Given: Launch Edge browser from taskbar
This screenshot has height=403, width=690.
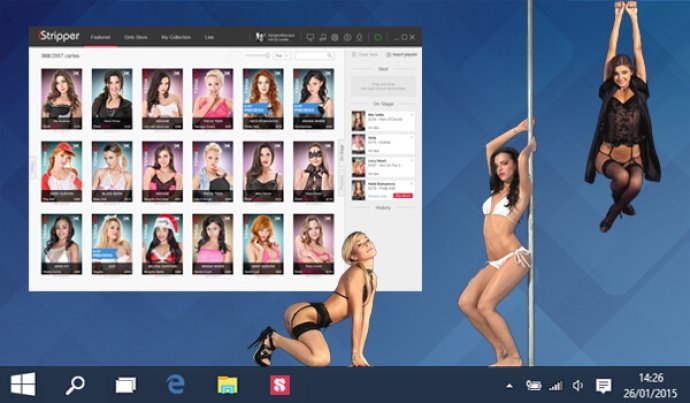Looking at the screenshot, I should [176, 385].
